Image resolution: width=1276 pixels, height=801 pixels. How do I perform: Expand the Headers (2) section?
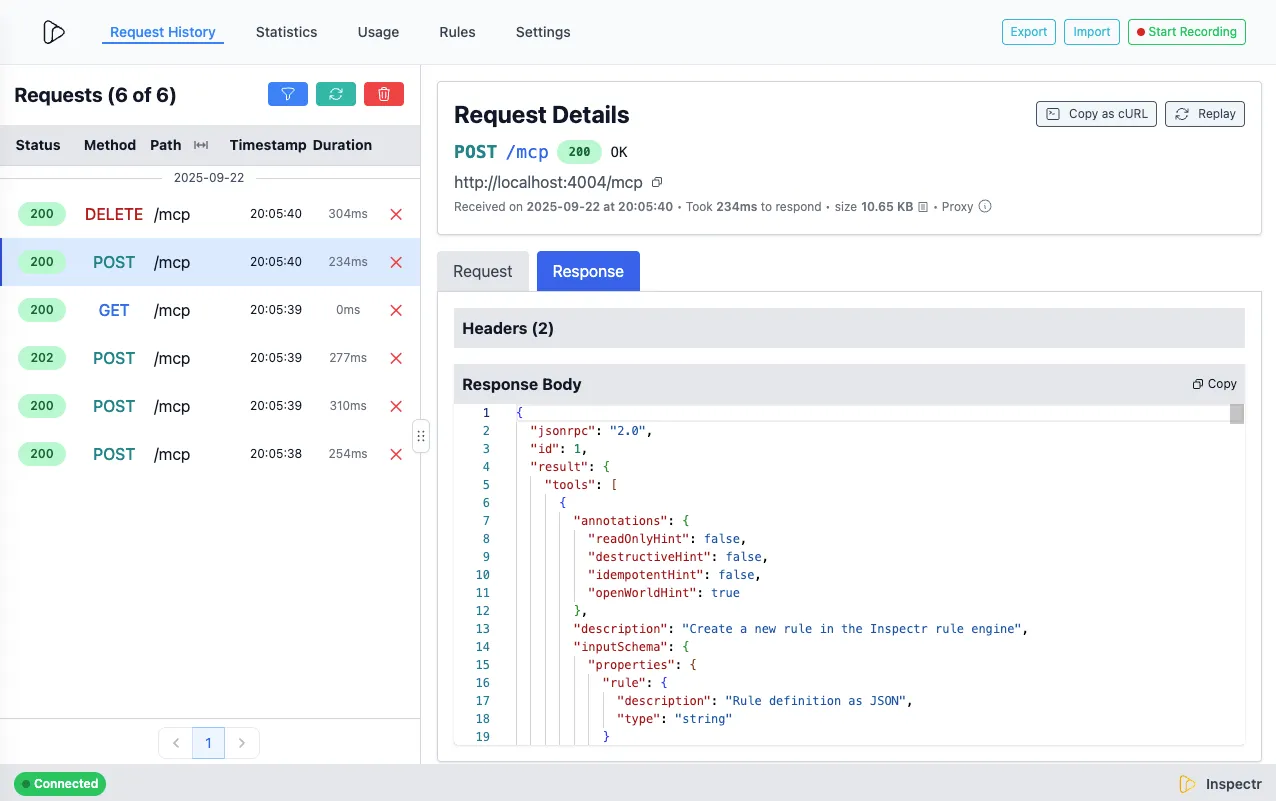849,328
